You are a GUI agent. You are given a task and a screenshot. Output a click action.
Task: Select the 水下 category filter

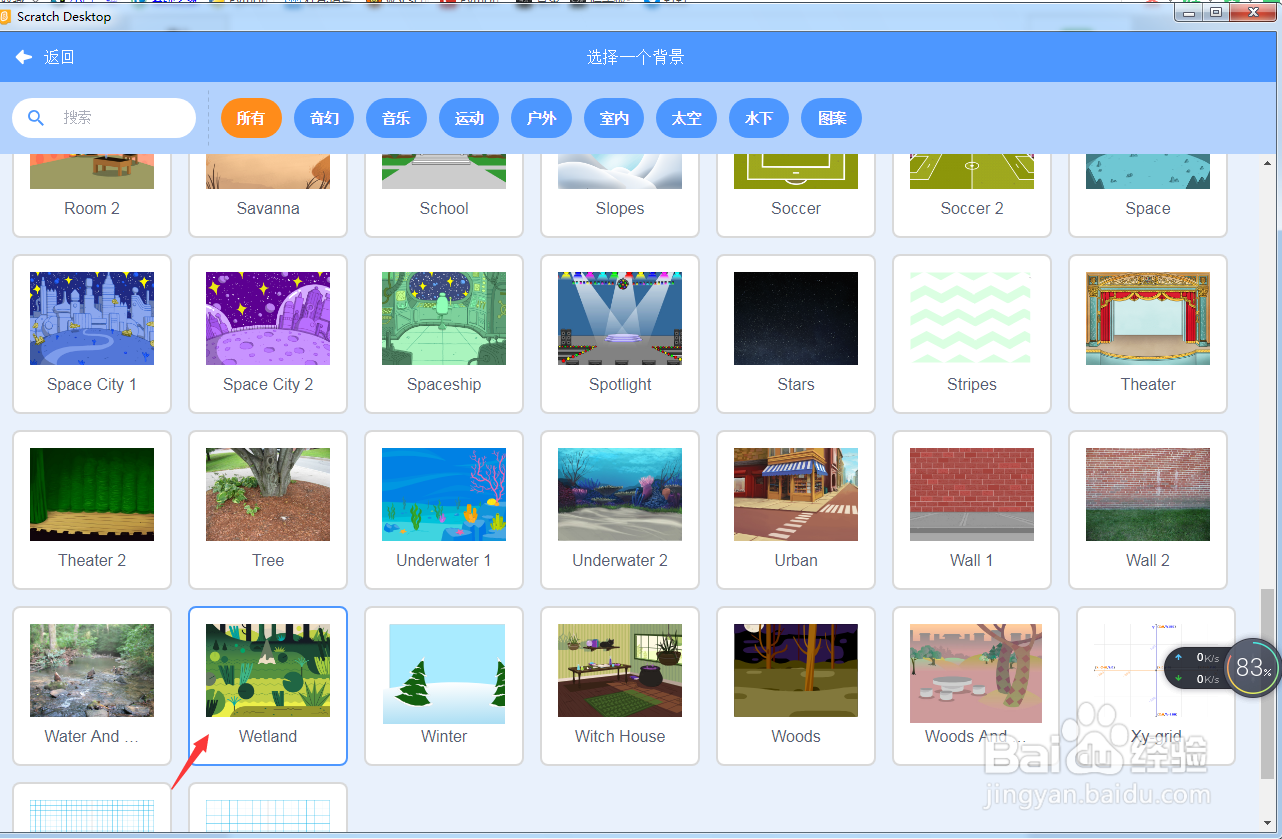point(759,118)
